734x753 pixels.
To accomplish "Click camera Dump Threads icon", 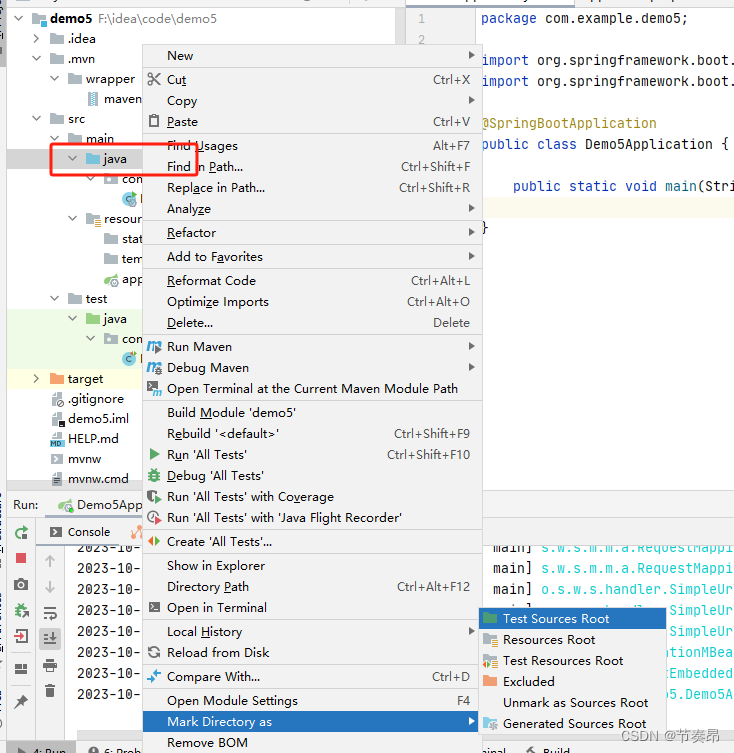I will [21, 584].
